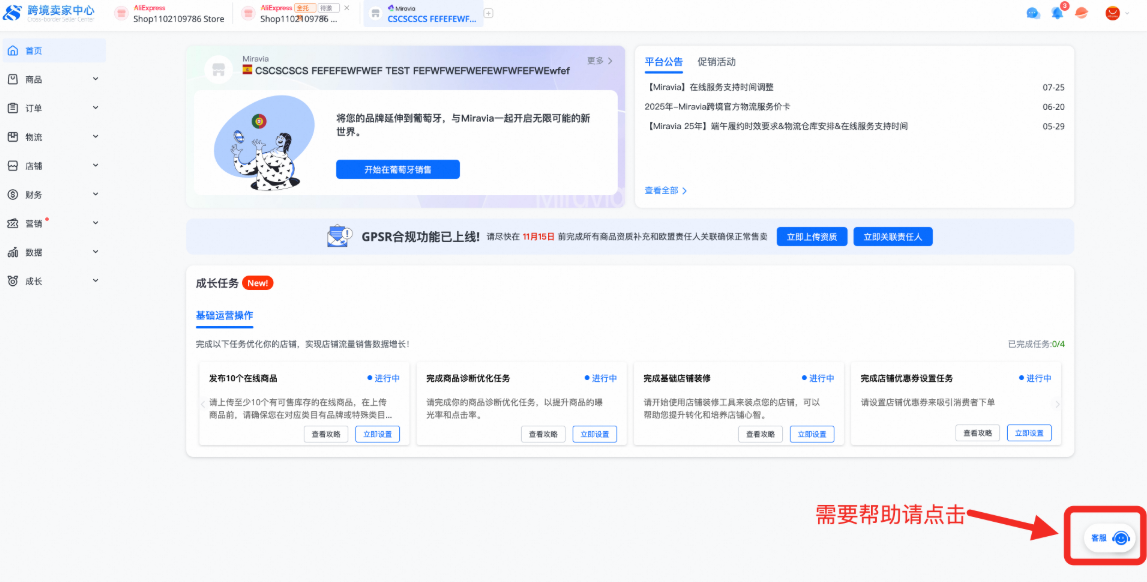The width and height of the screenshot is (1147, 582).
Task: Click the 立即关联责任人 button
Action: [x=893, y=237]
